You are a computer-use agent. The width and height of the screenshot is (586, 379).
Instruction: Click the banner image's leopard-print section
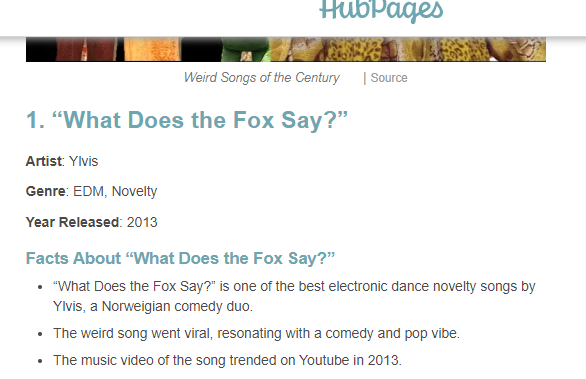point(407,49)
